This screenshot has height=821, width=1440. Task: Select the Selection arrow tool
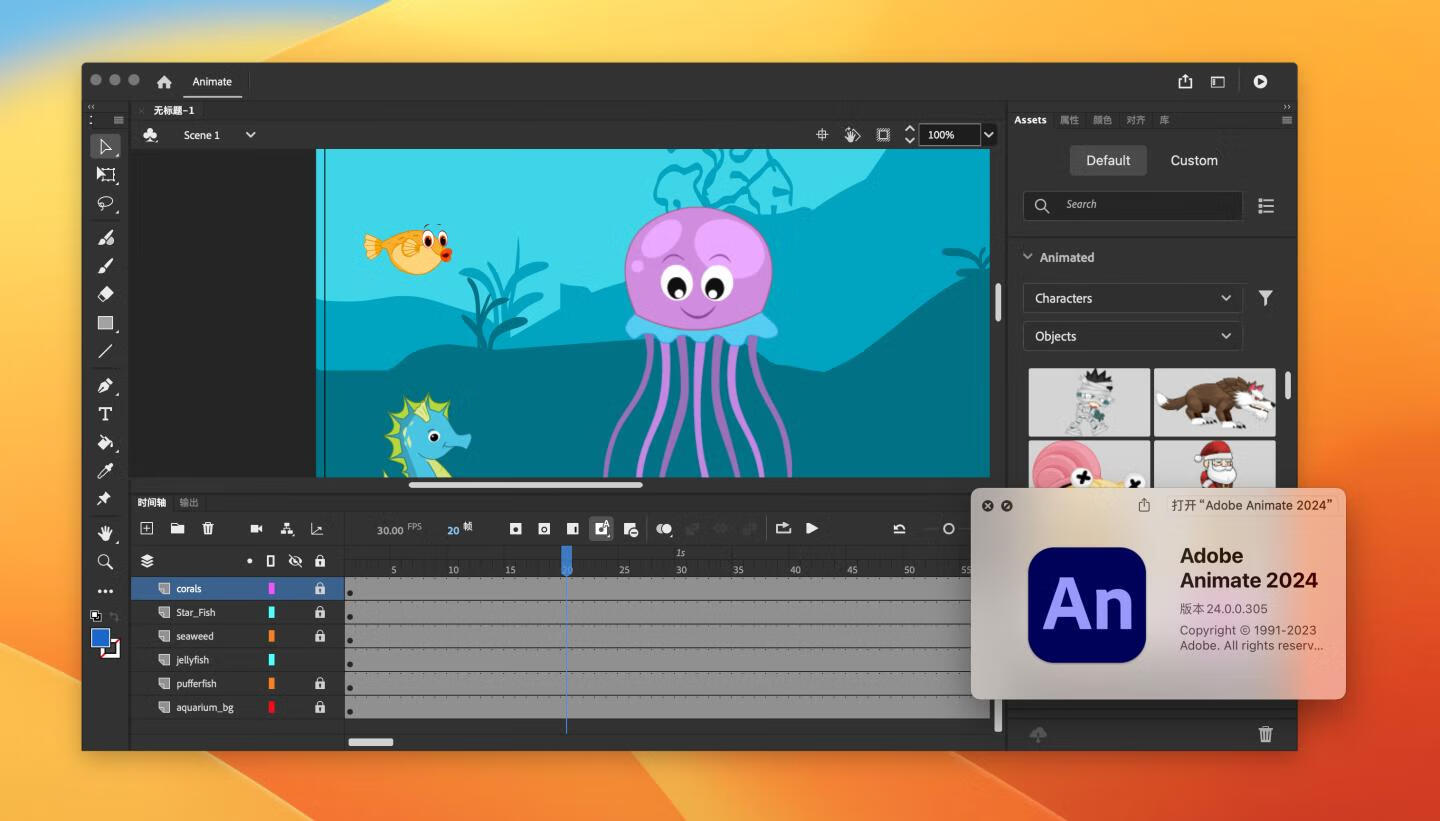point(105,146)
